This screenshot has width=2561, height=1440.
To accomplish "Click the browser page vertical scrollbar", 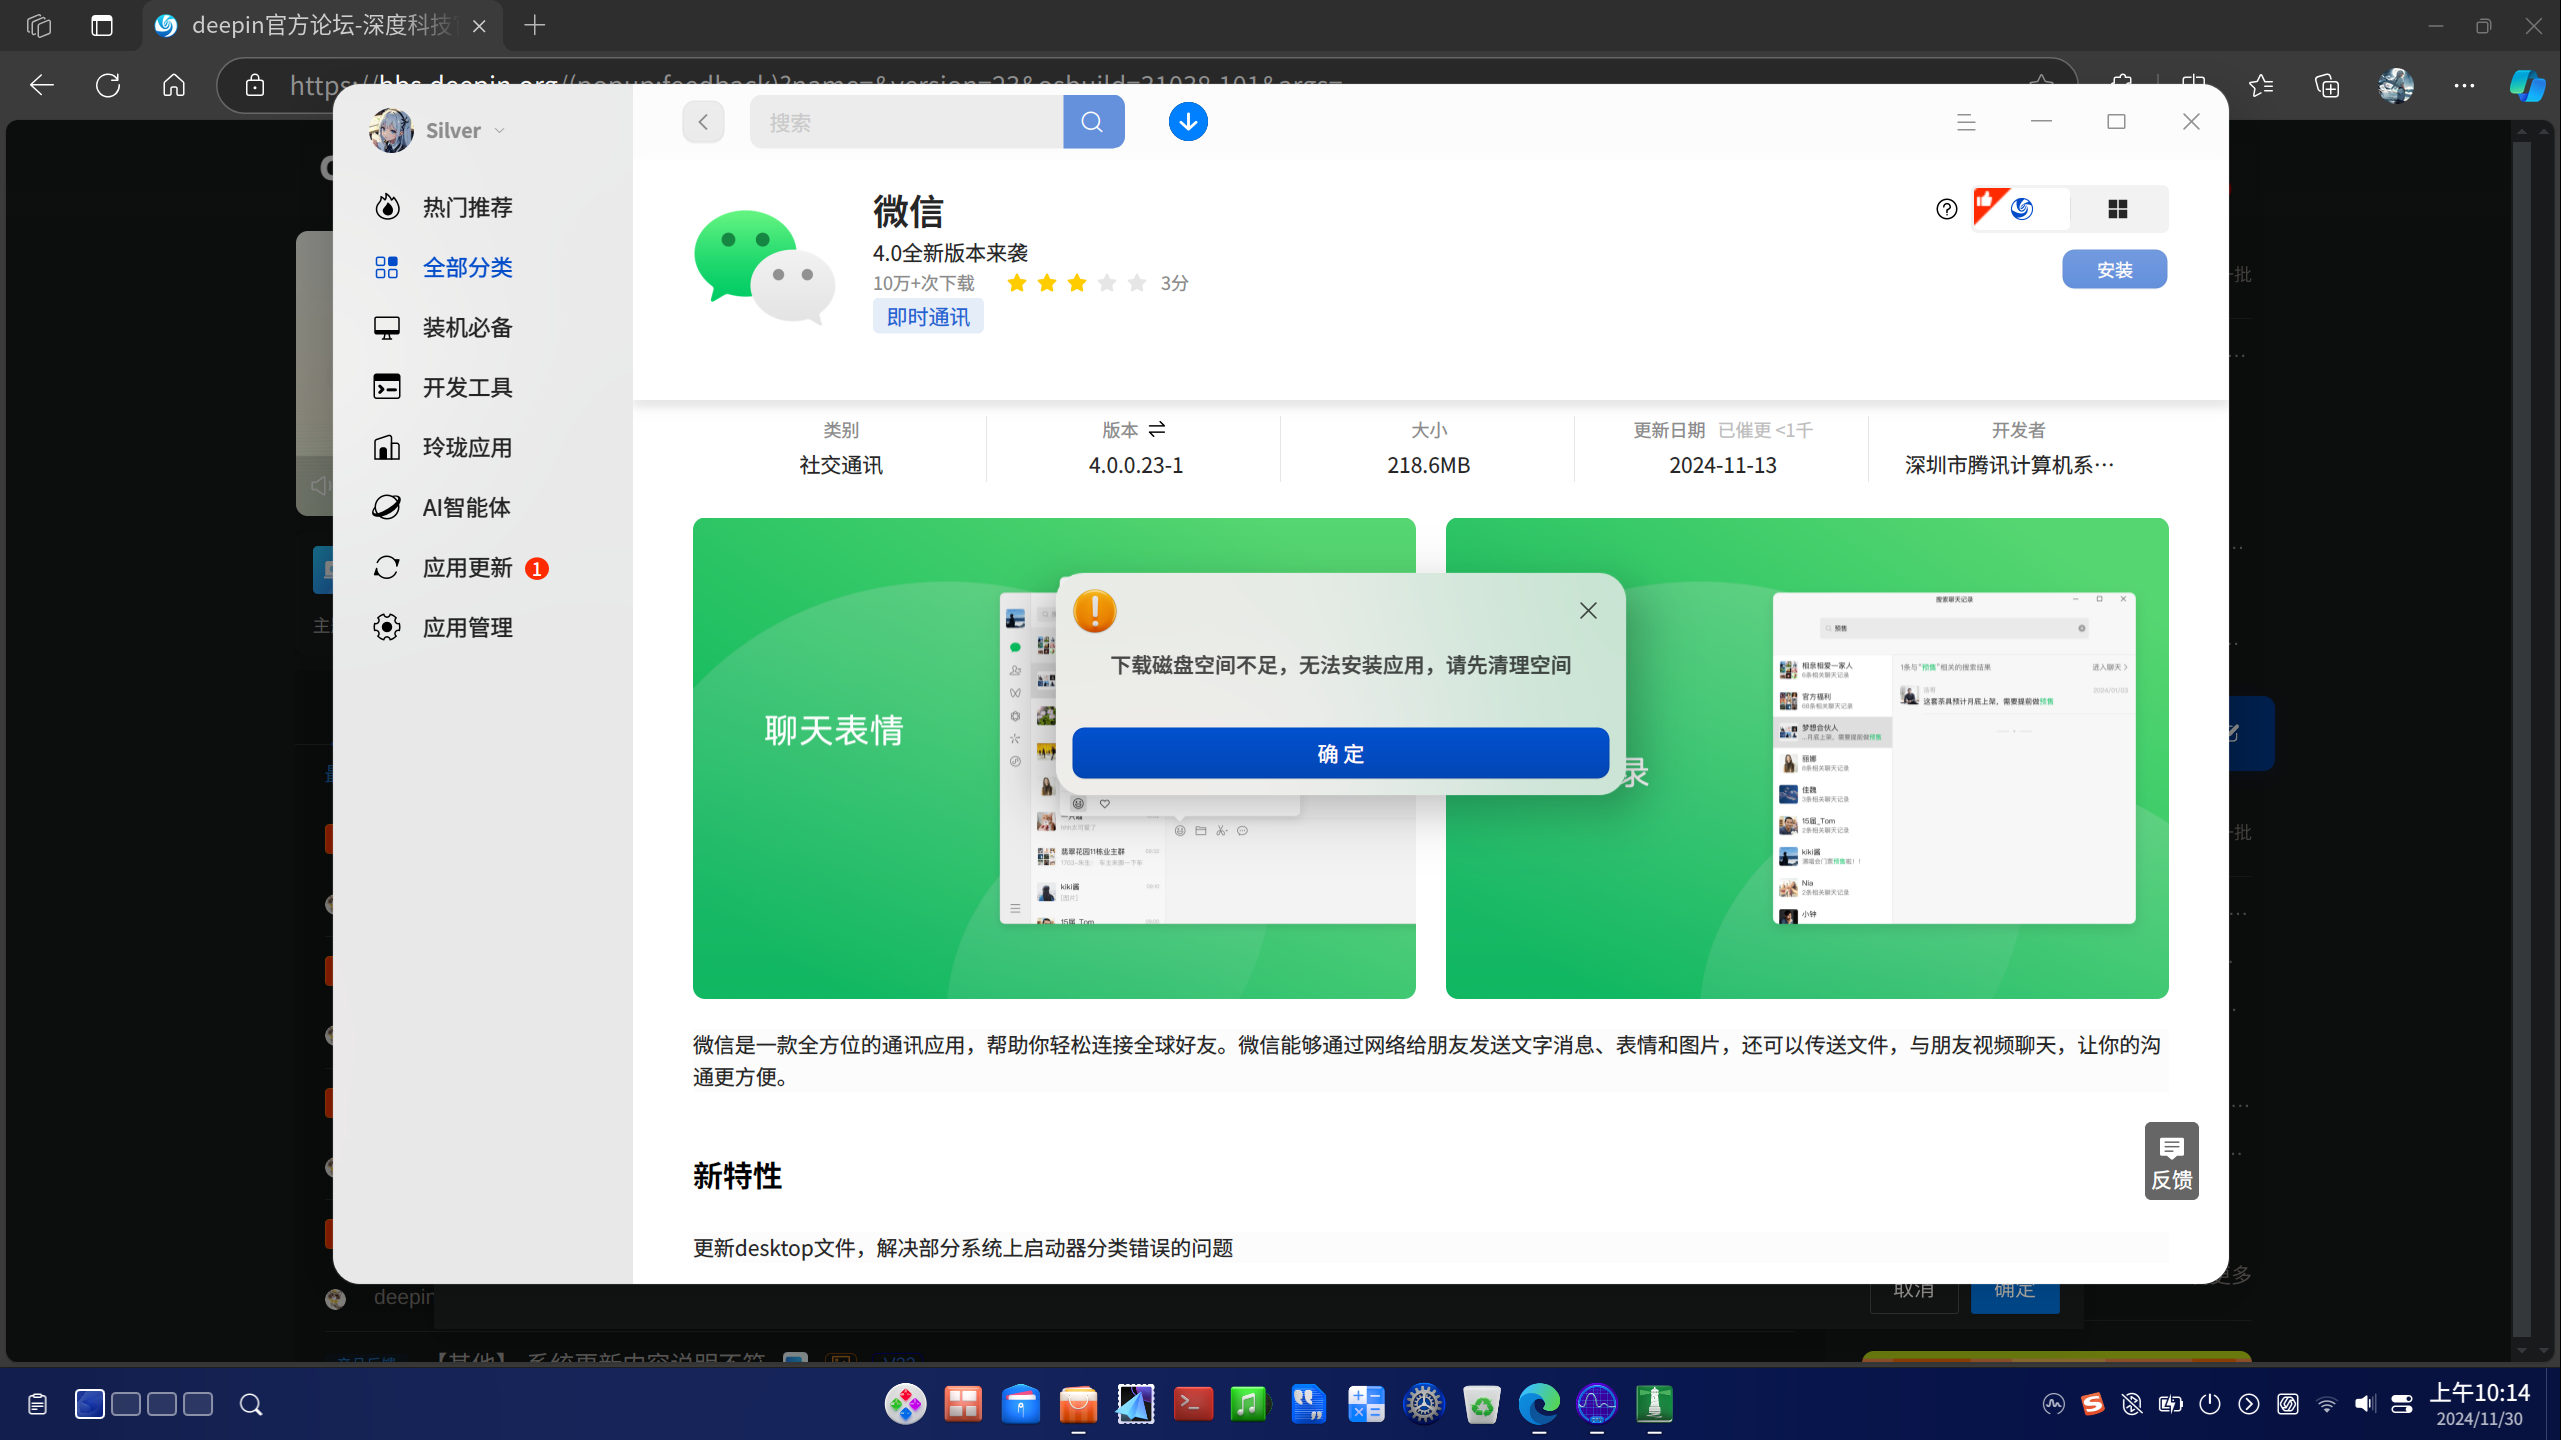I will 2521,740.
